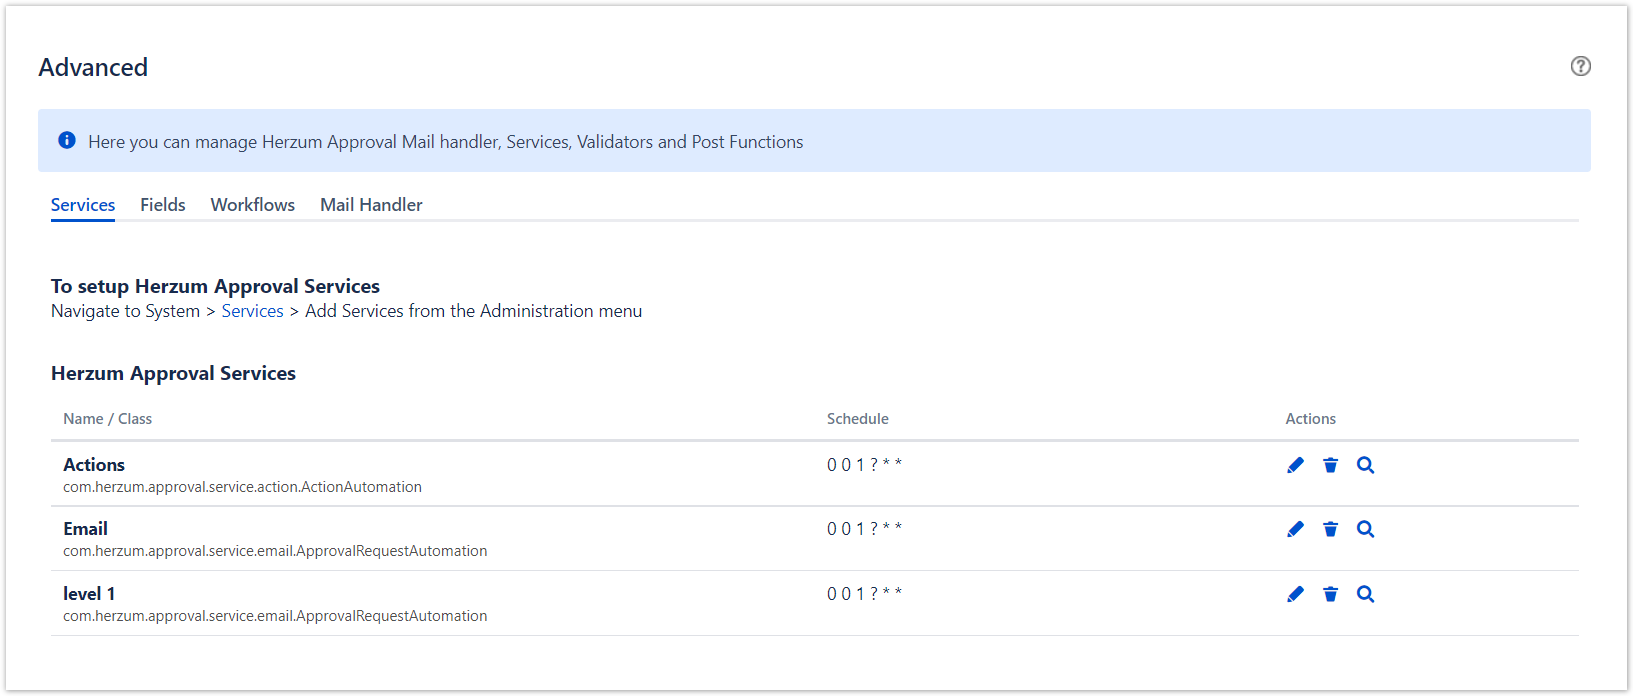This screenshot has width=1633, height=696.
Task: Click the Email service name
Action: [x=85, y=529]
